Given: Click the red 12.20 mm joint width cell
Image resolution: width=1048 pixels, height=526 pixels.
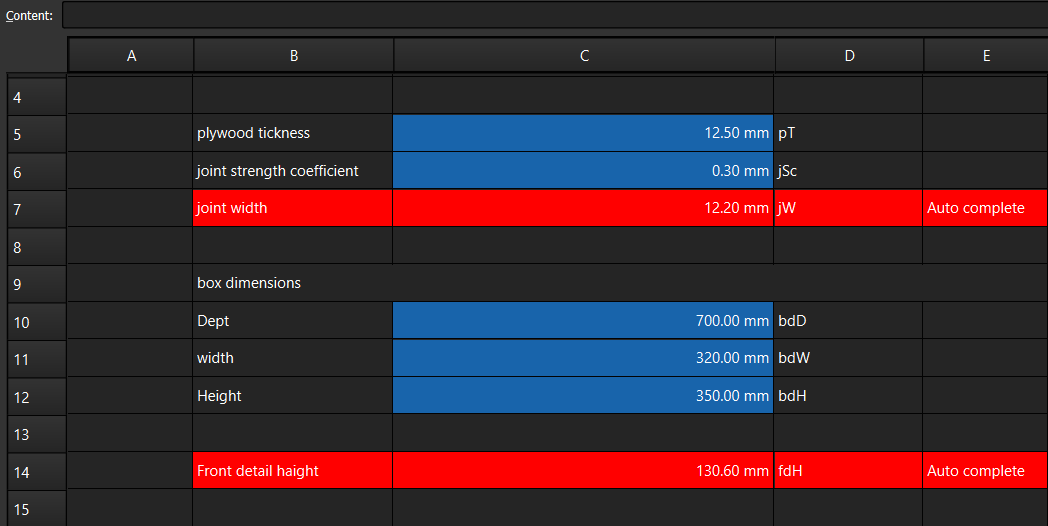Looking at the screenshot, I should click(583, 208).
